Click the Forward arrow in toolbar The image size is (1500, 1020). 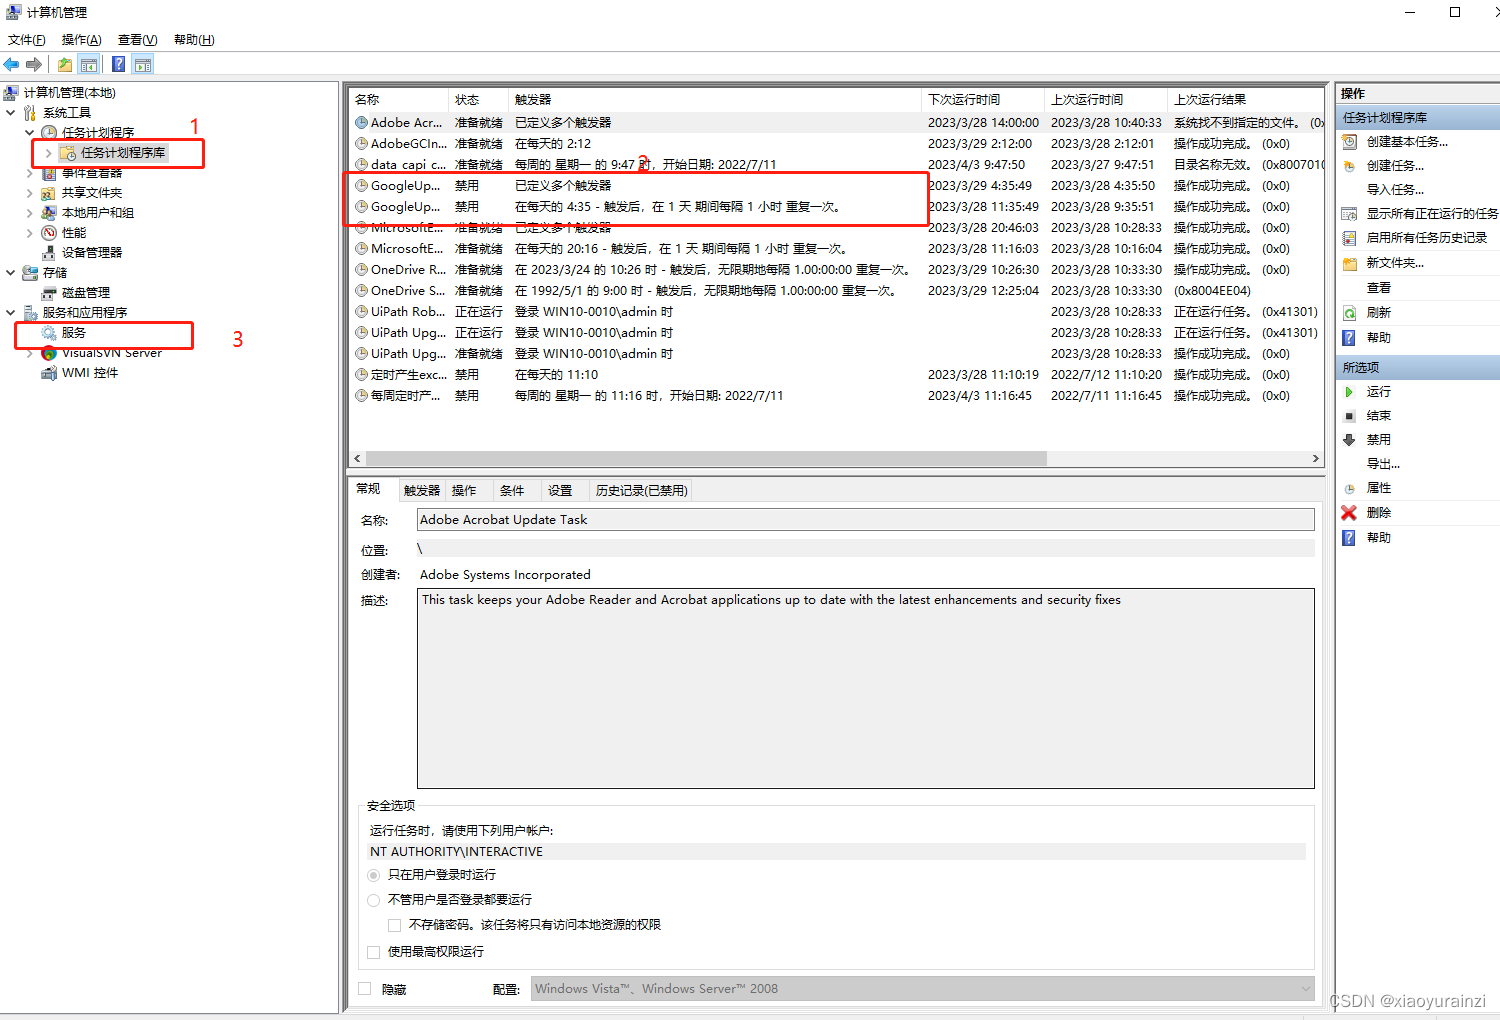coord(34,65)
